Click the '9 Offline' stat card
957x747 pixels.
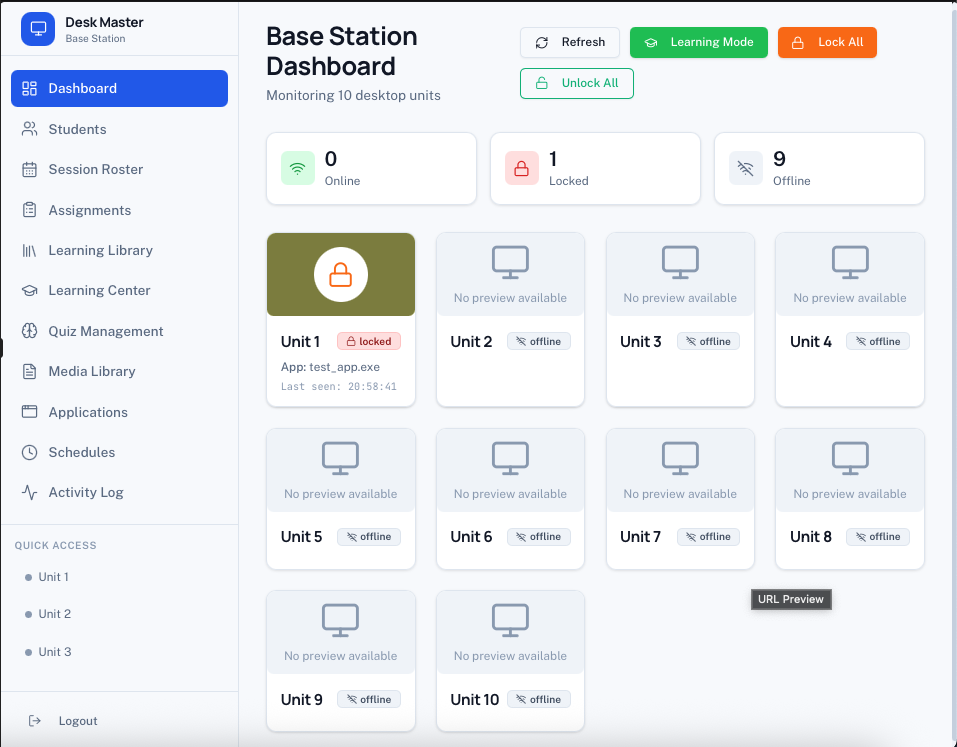[820, 168]
